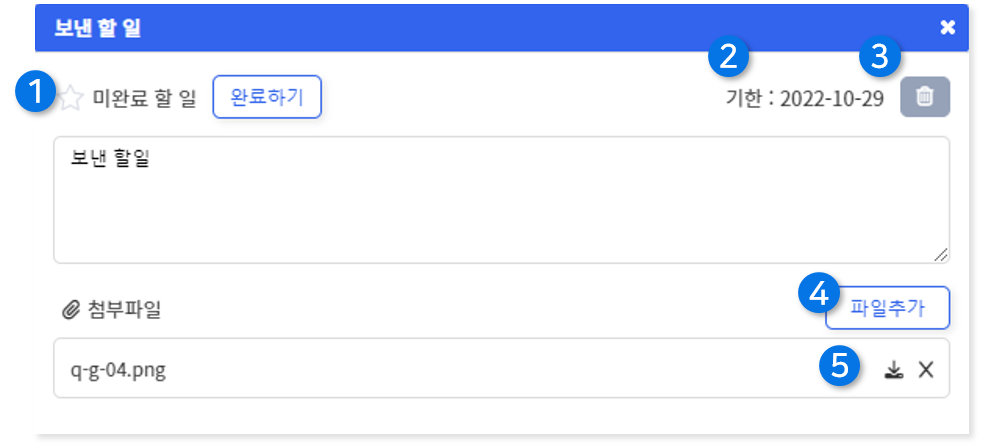The width and height of the screenshot is (982, 447).
Task: Click the due date 2022-10-29
Action: click(832, 98)
